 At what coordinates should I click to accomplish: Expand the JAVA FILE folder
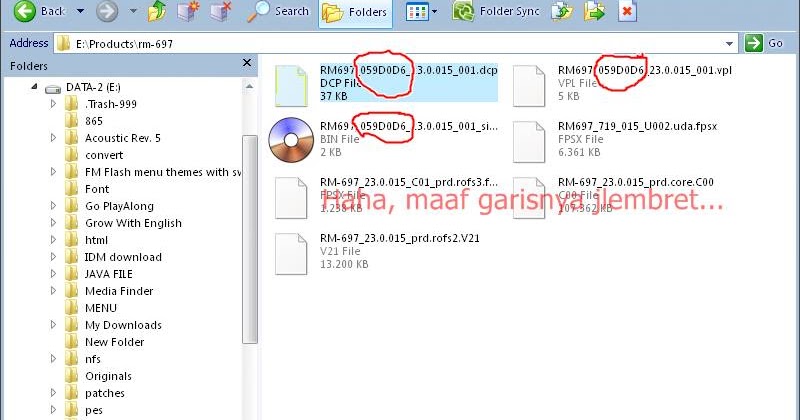pyautogui.click(x=53, y=274)
